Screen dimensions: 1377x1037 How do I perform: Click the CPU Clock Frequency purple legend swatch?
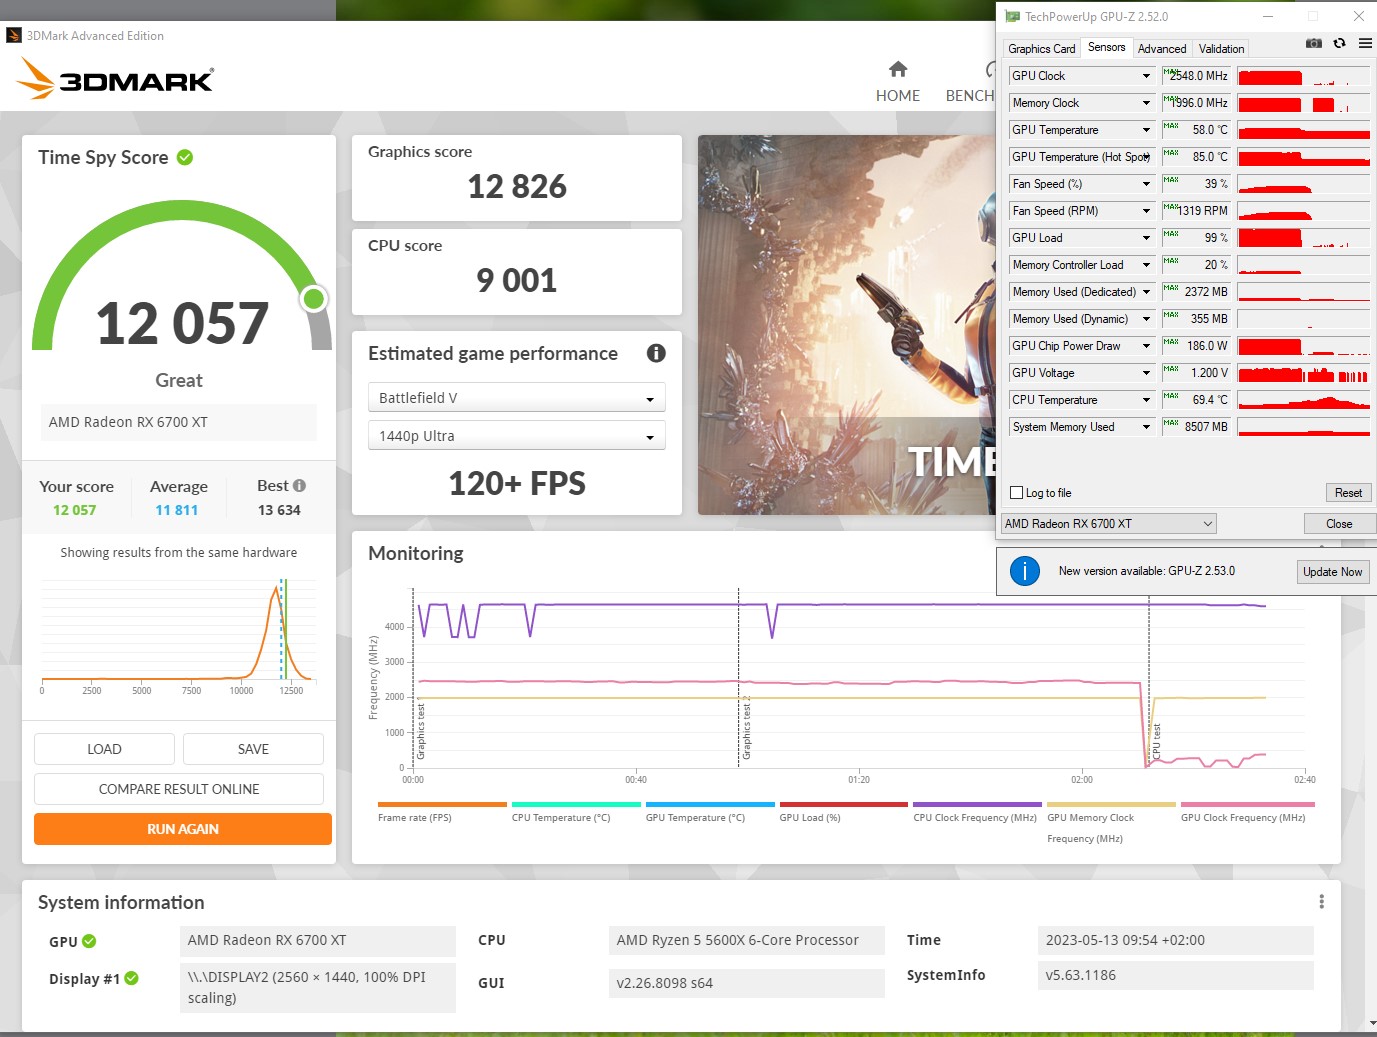coord(977,804)
